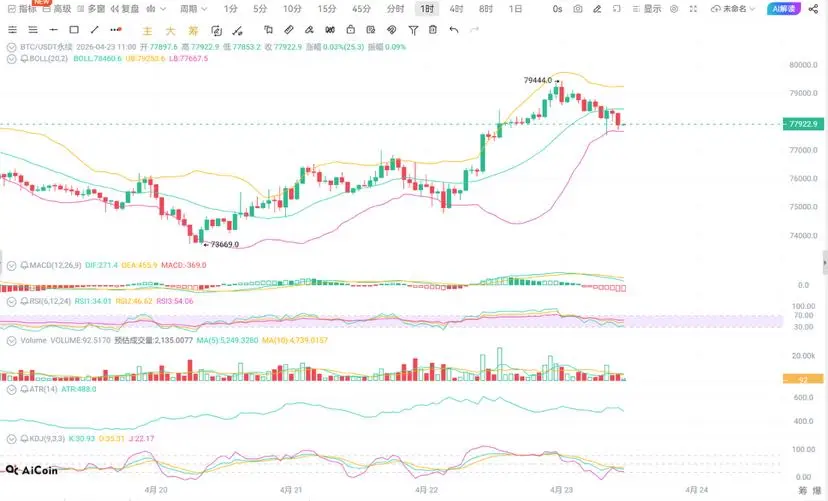This screenshot has height=501, width=828.
Task: Open the 显示 display options
Action: 647,9
